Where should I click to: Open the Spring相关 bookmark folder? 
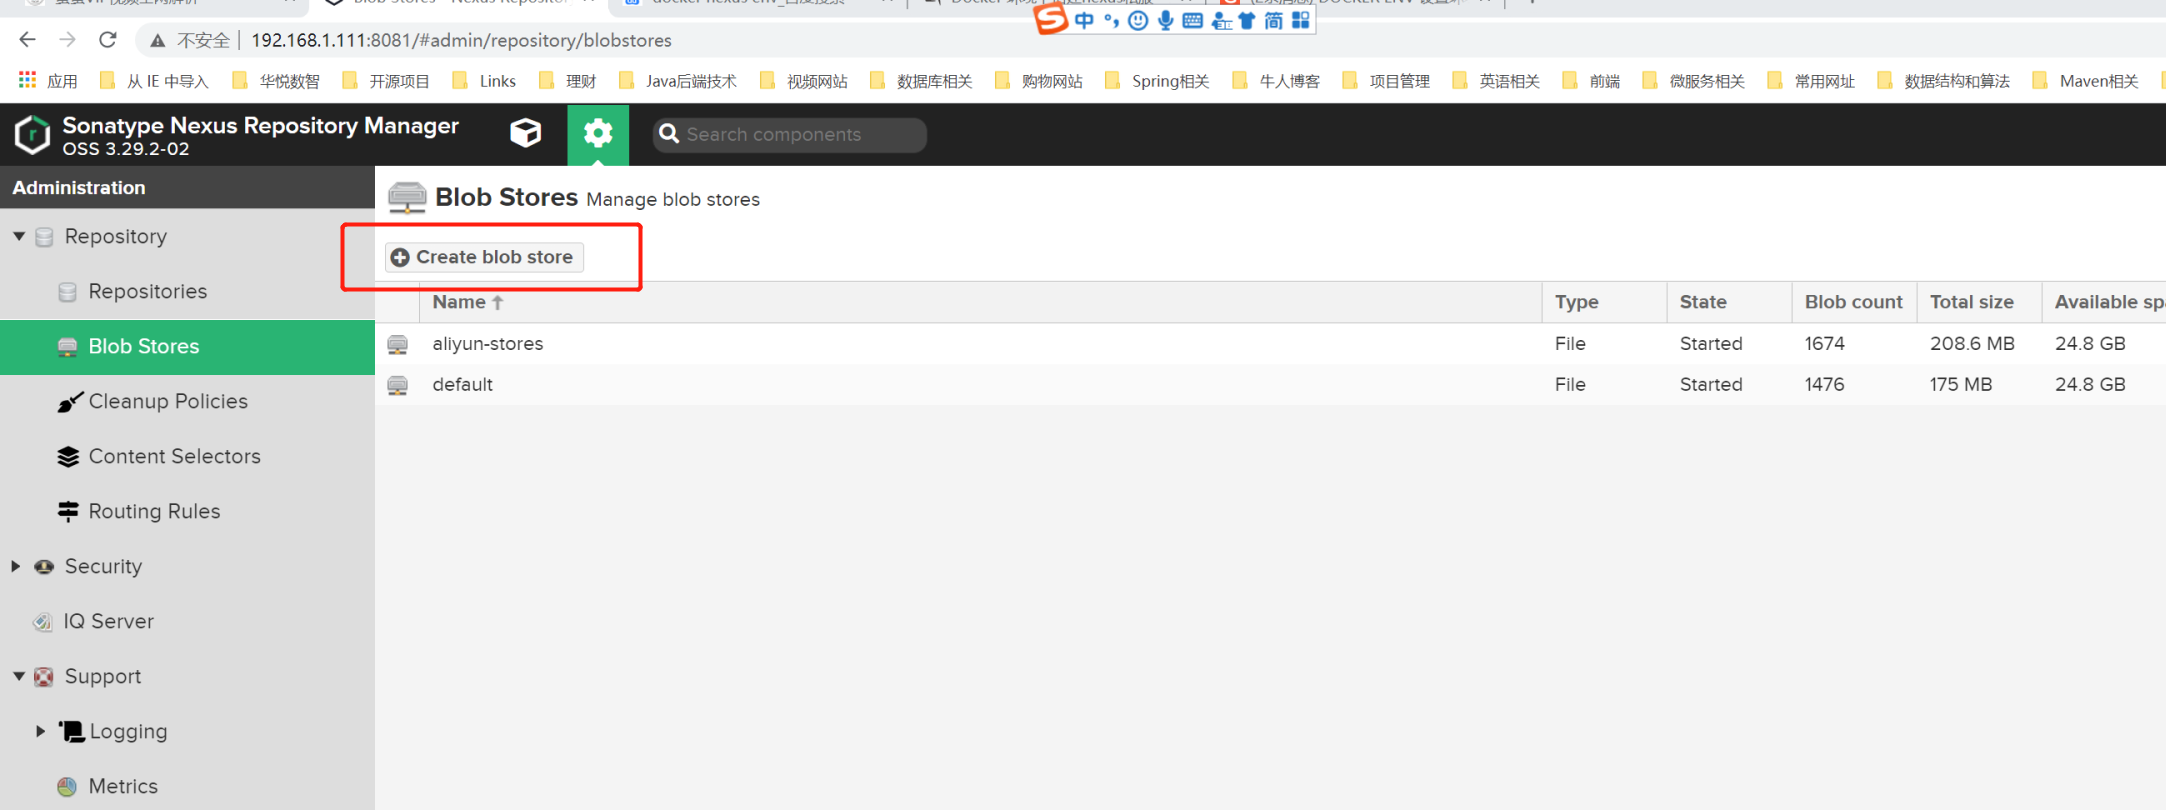point(1158,81)
